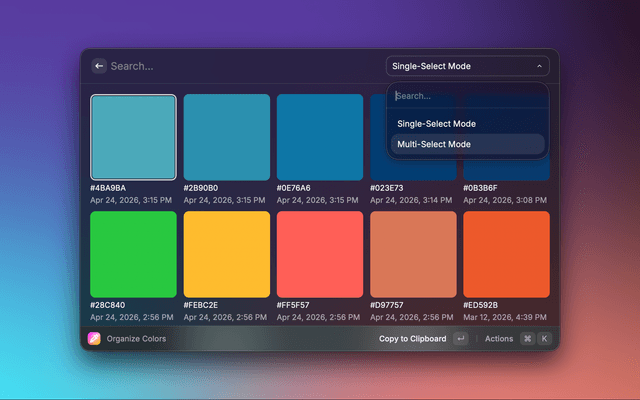Click the K key icon
The height and width of the screenshot is (400, 640).
point(544,339)
